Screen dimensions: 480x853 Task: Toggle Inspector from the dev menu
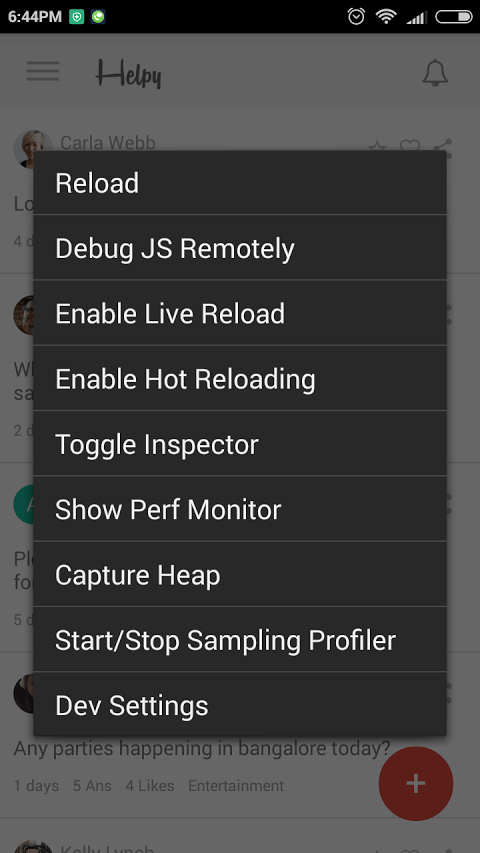click(x=240, y=443)
